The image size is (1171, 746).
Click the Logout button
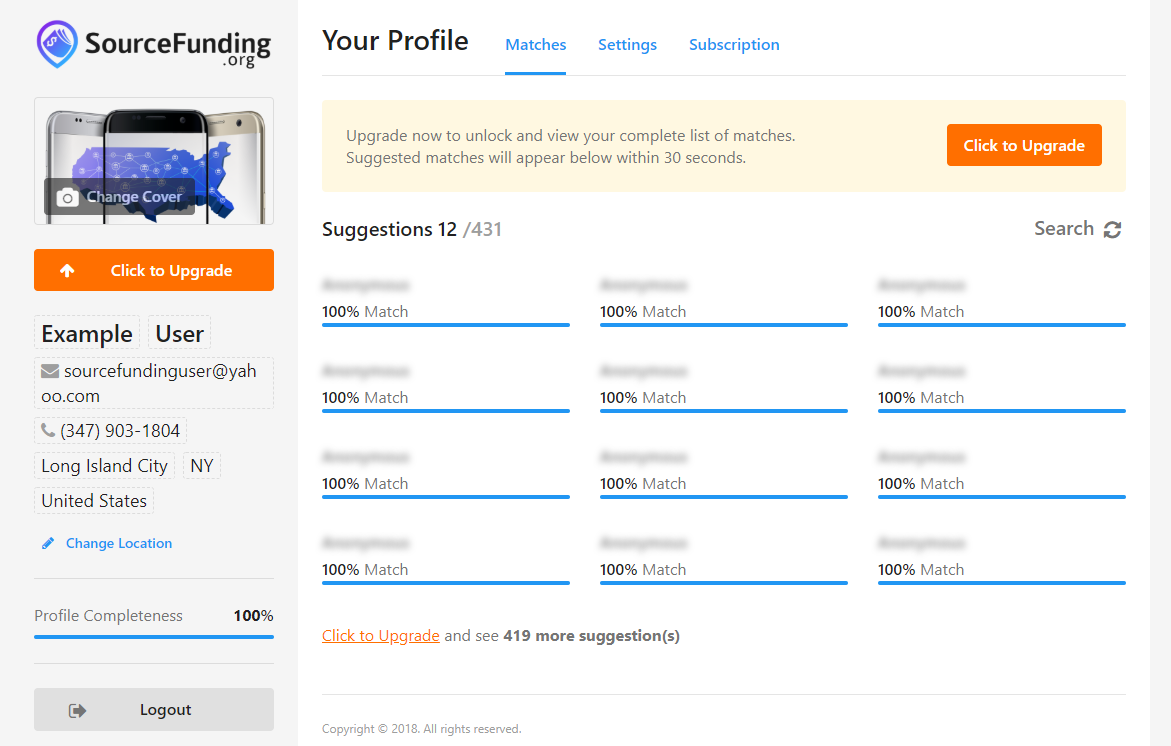[x=154, y=709]
